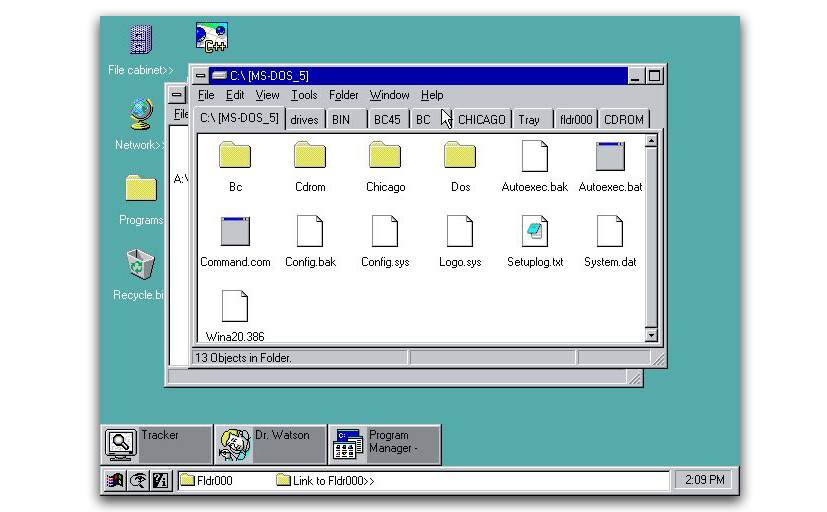827x512 pixels.
Task: Switch to the drives tab
Action: pyautogui.click(x=304, y=120)
